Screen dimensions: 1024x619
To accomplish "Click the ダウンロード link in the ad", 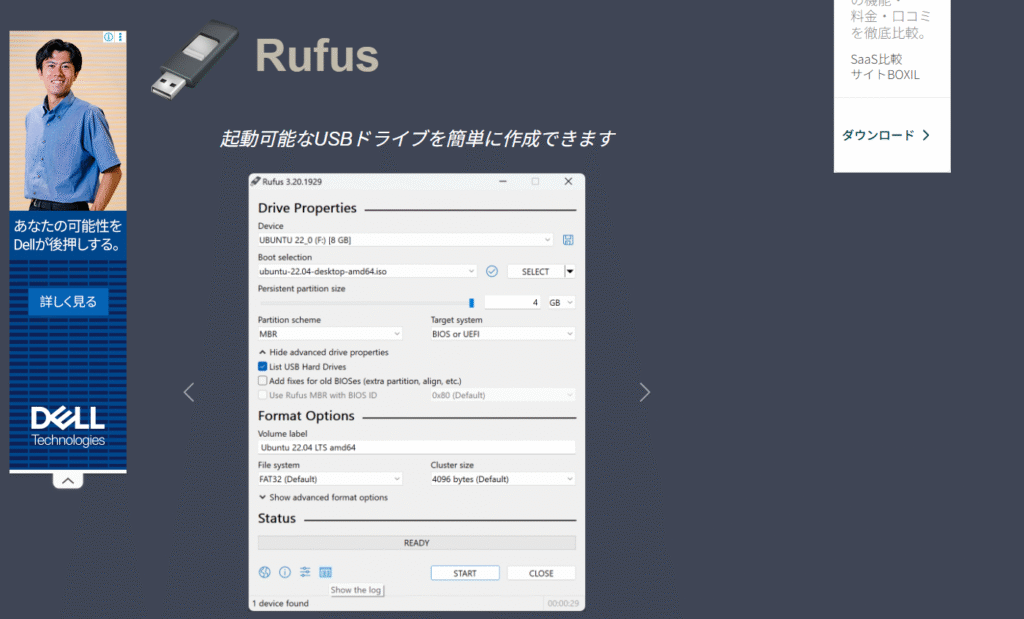I will (x=885, y=135).
